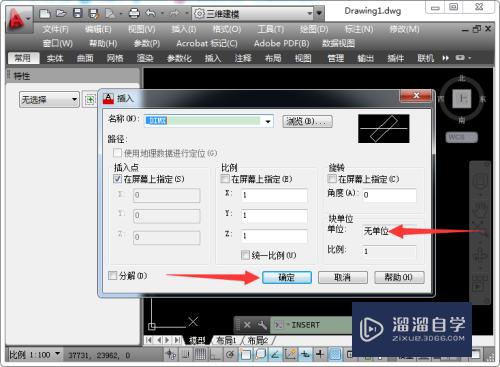The height and width of the screenshot is (367, 500).
Task: Open WCS coordinate system dropdown below ViewCube
Action: pos(462,137)
